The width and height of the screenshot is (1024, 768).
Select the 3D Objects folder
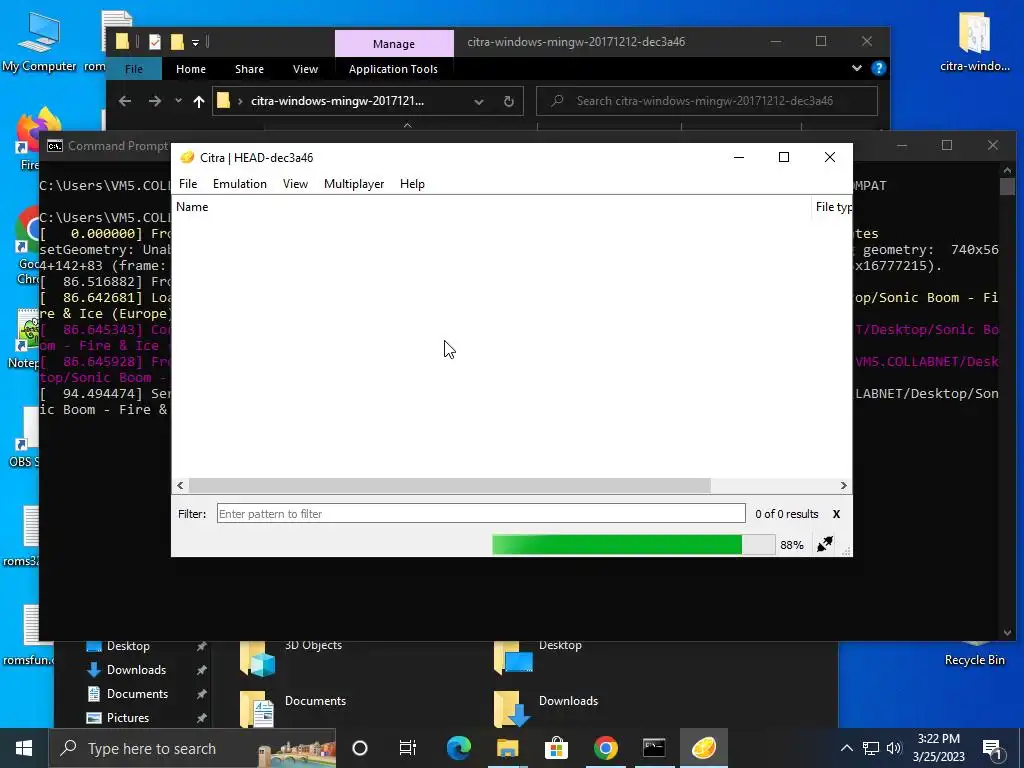point(292,656)
